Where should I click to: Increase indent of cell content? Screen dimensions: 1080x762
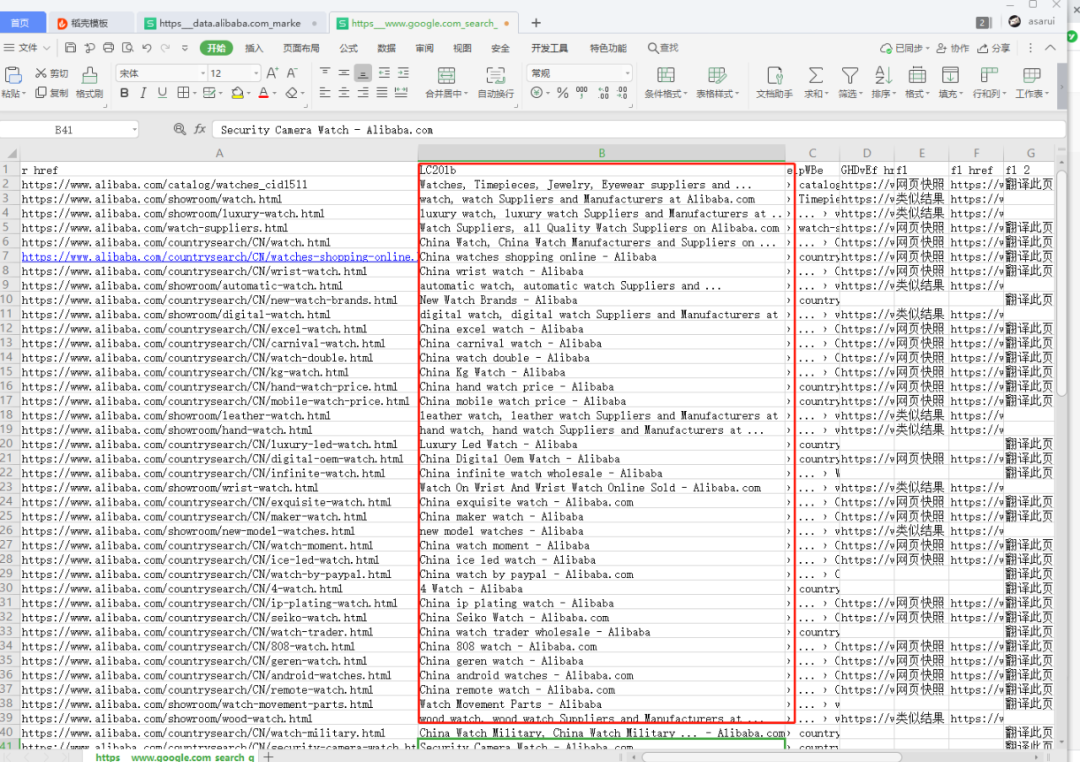point(403,73)
